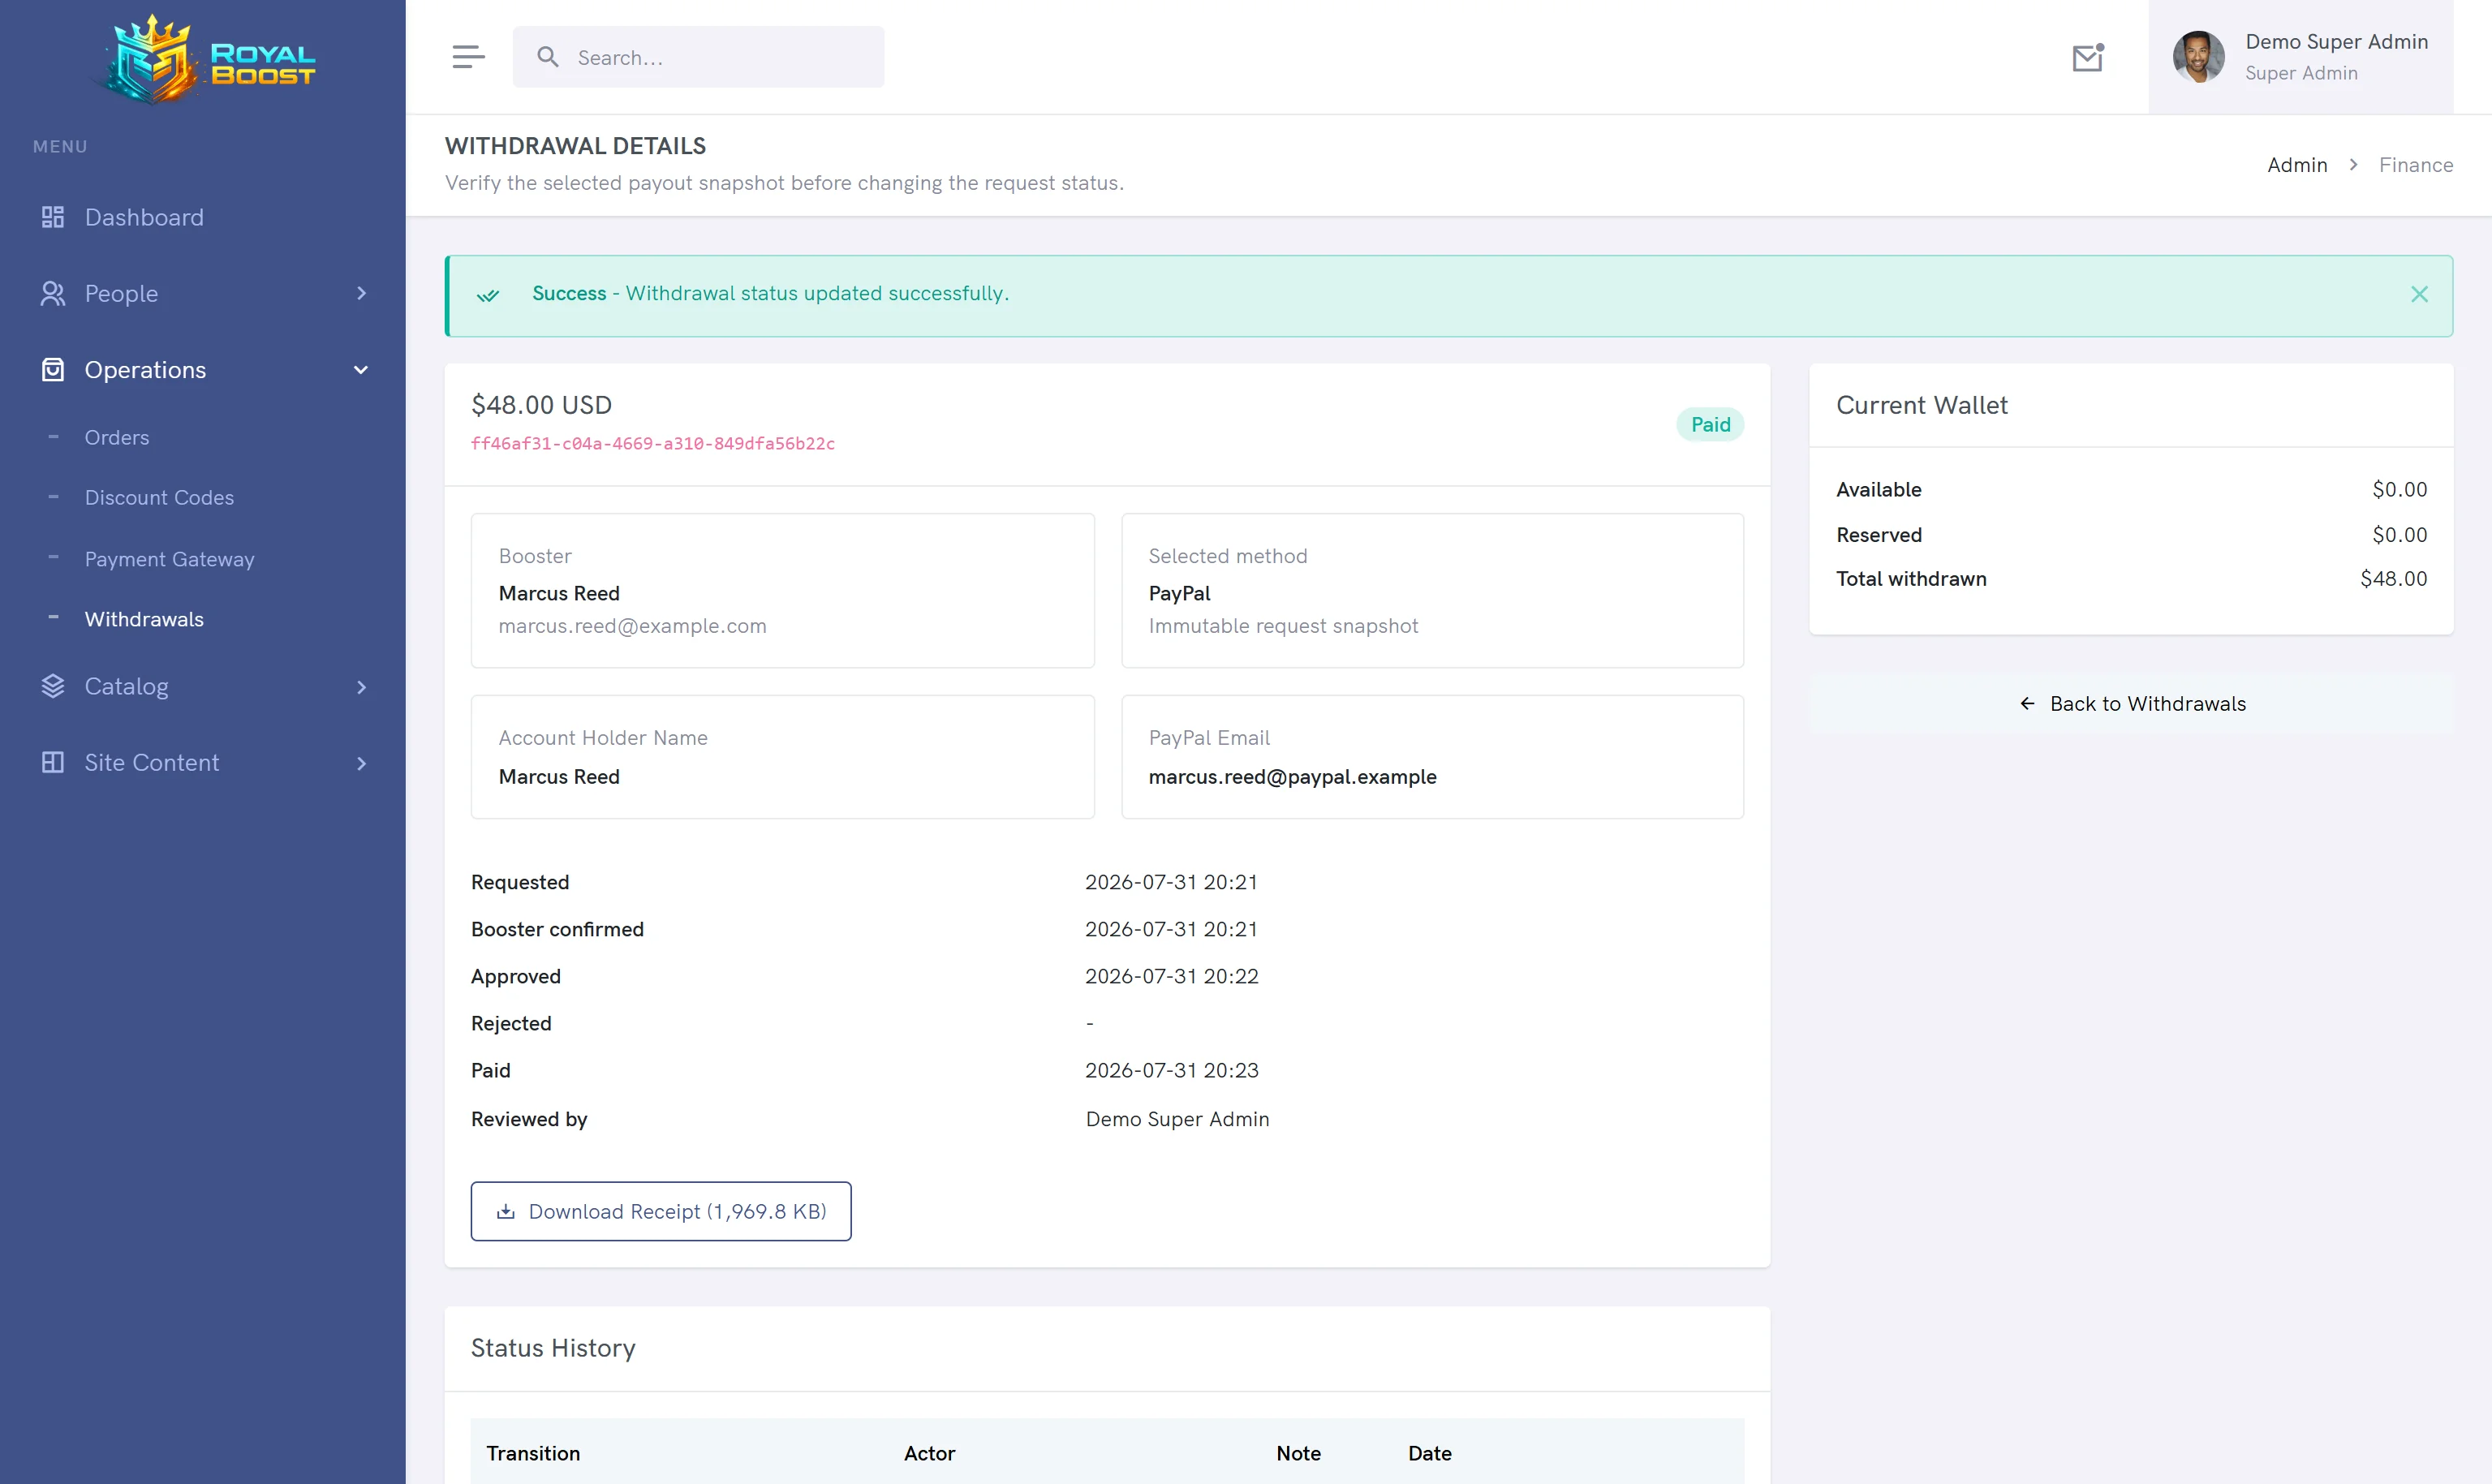The height and width of the screenshot is (1484, 2492).
Task: Expand the Catalog menu chevron
Action: (x=361, y=687)
